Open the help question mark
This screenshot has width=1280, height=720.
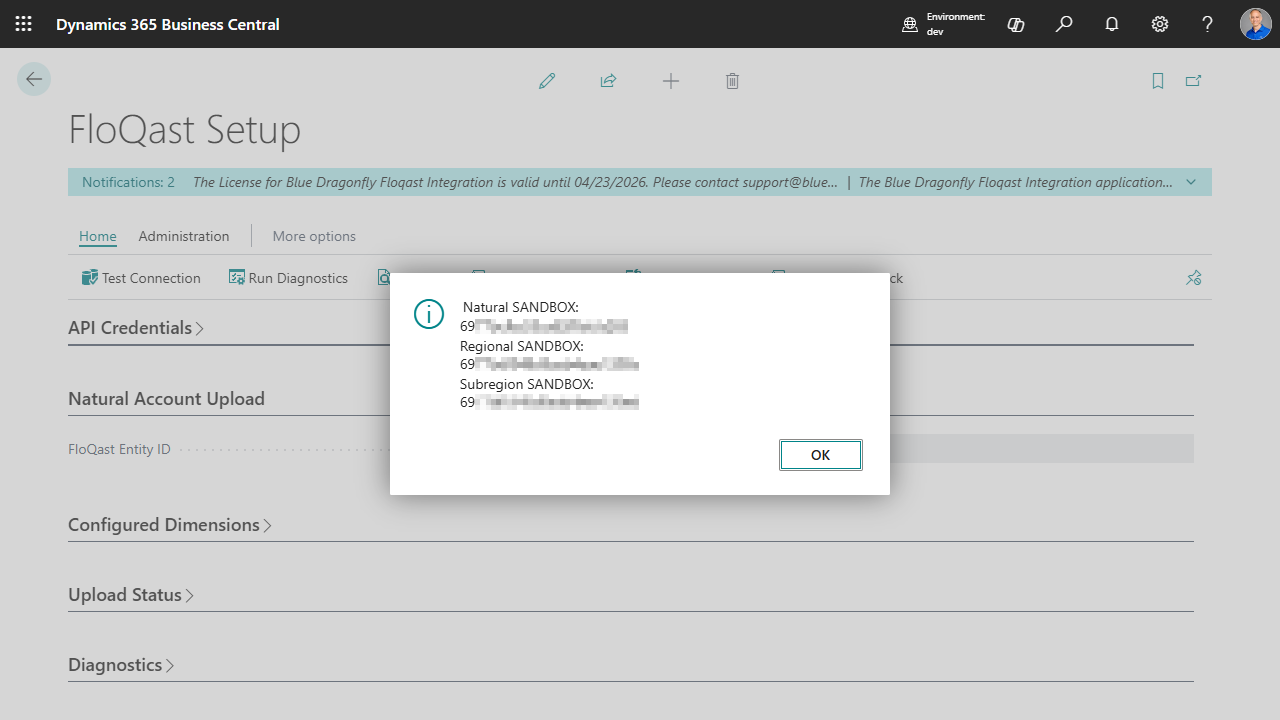pyautogui.click(x=1208, y=24)
